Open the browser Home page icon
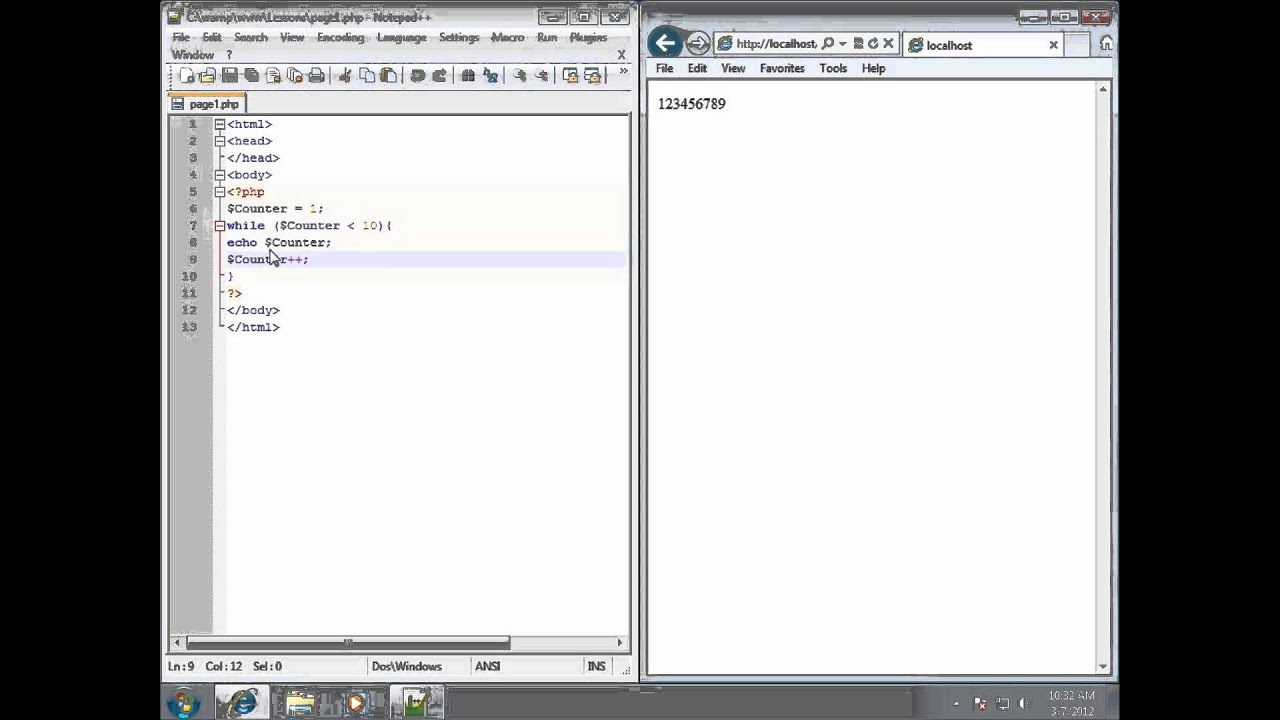This screenshot has height=720, width=1280. [1106, 44]
